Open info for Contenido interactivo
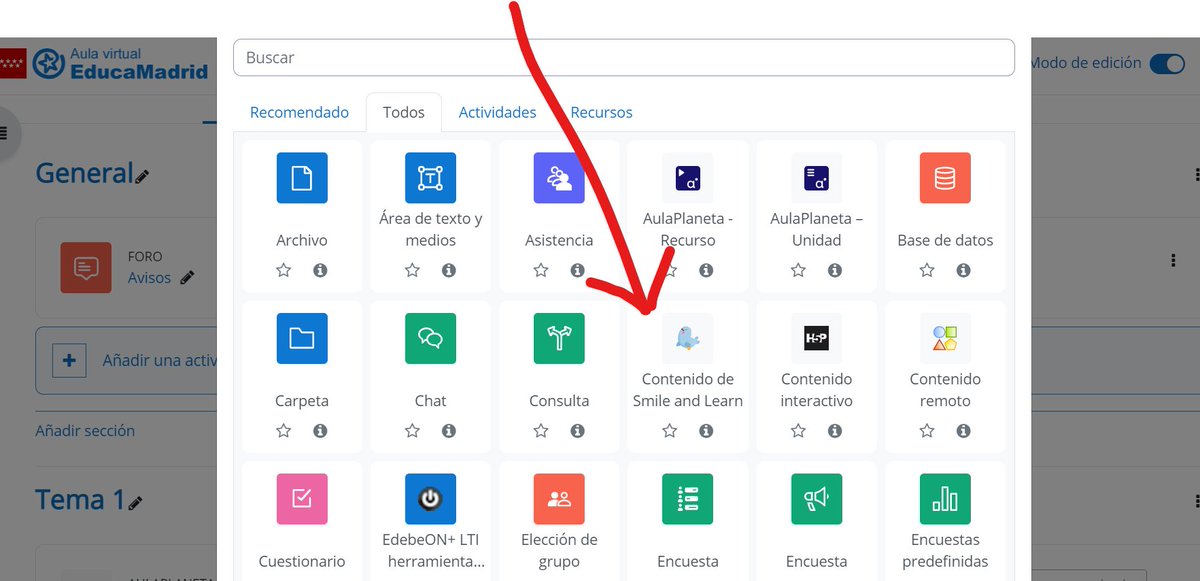1200x581 pixels. point(835,431)
